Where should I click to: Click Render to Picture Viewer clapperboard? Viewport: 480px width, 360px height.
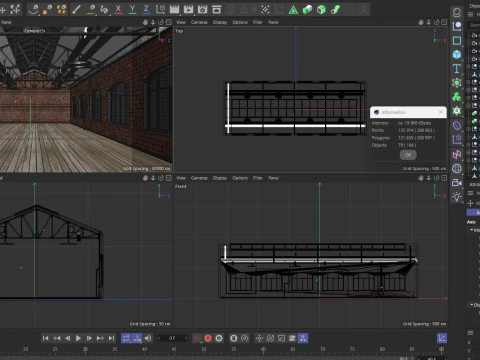pos(188,9)
